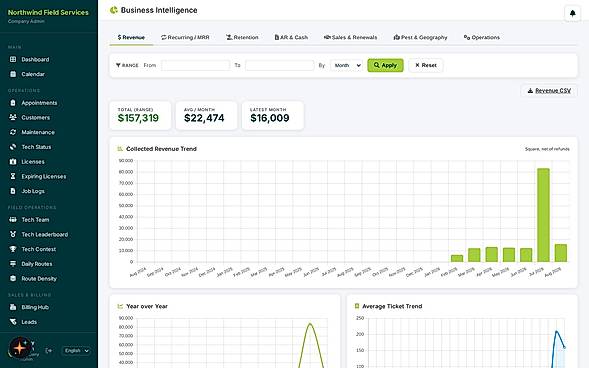Open Tech Leaderboard from sidebar
The height and width of the screenshot is (368, 589).
[x=45, y=234]
